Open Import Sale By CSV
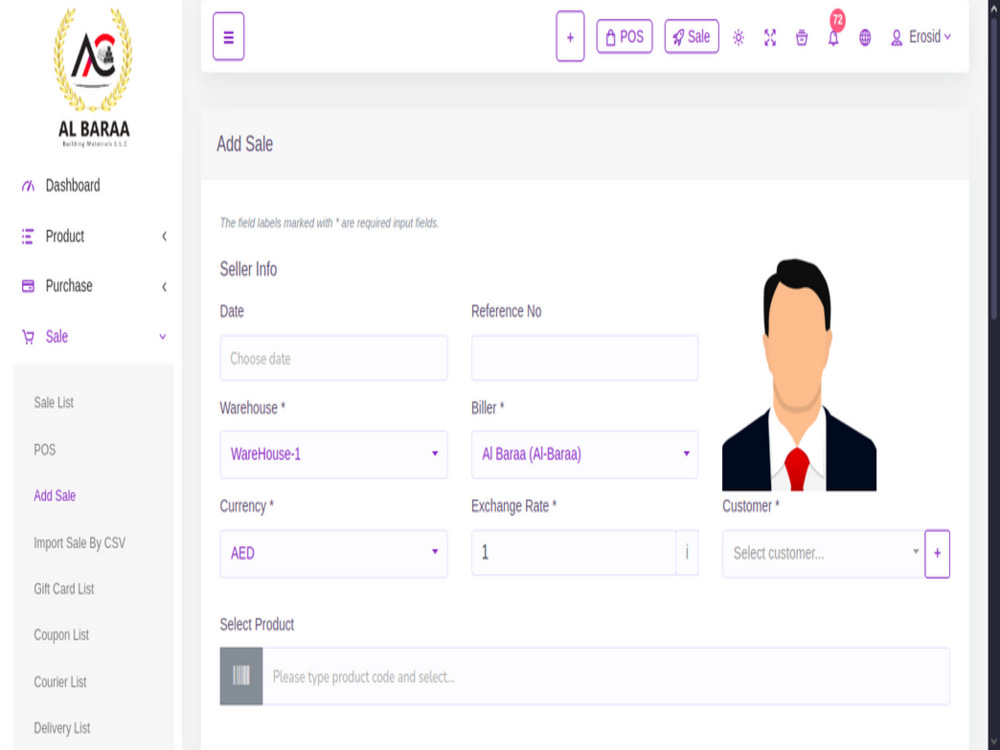The image size is (1000, 750). pyautogui.click(x=80, y=543)
